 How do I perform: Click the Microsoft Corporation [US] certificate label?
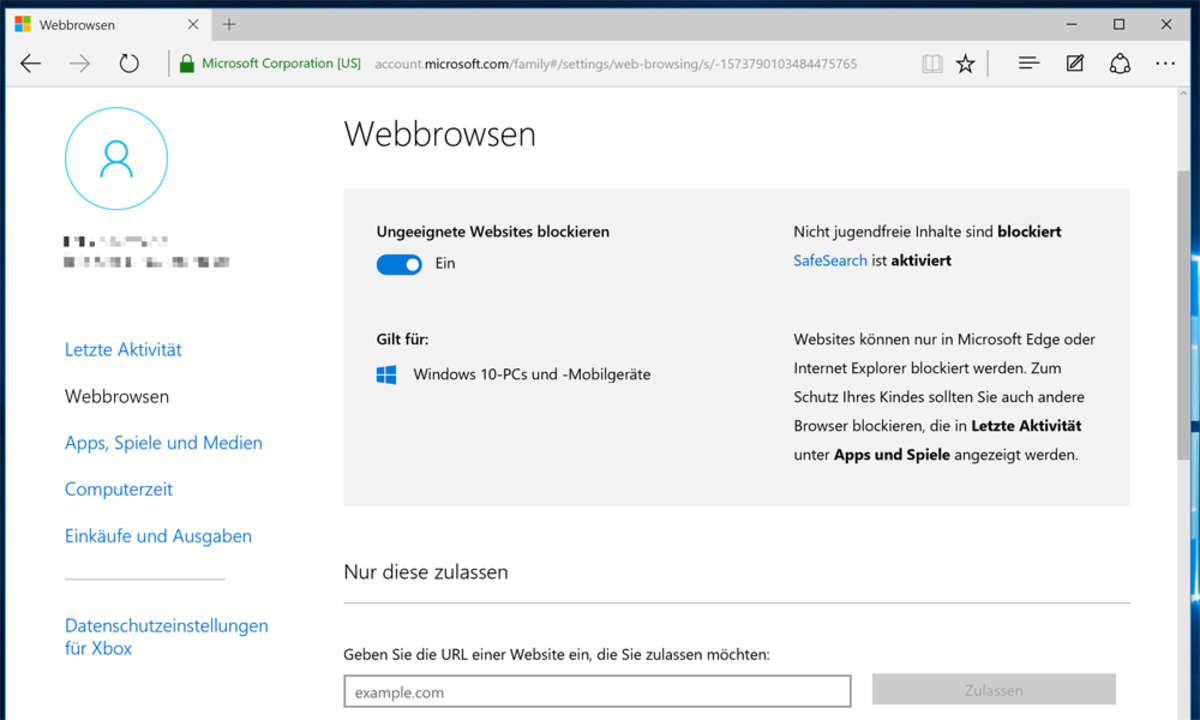(281, 63)
